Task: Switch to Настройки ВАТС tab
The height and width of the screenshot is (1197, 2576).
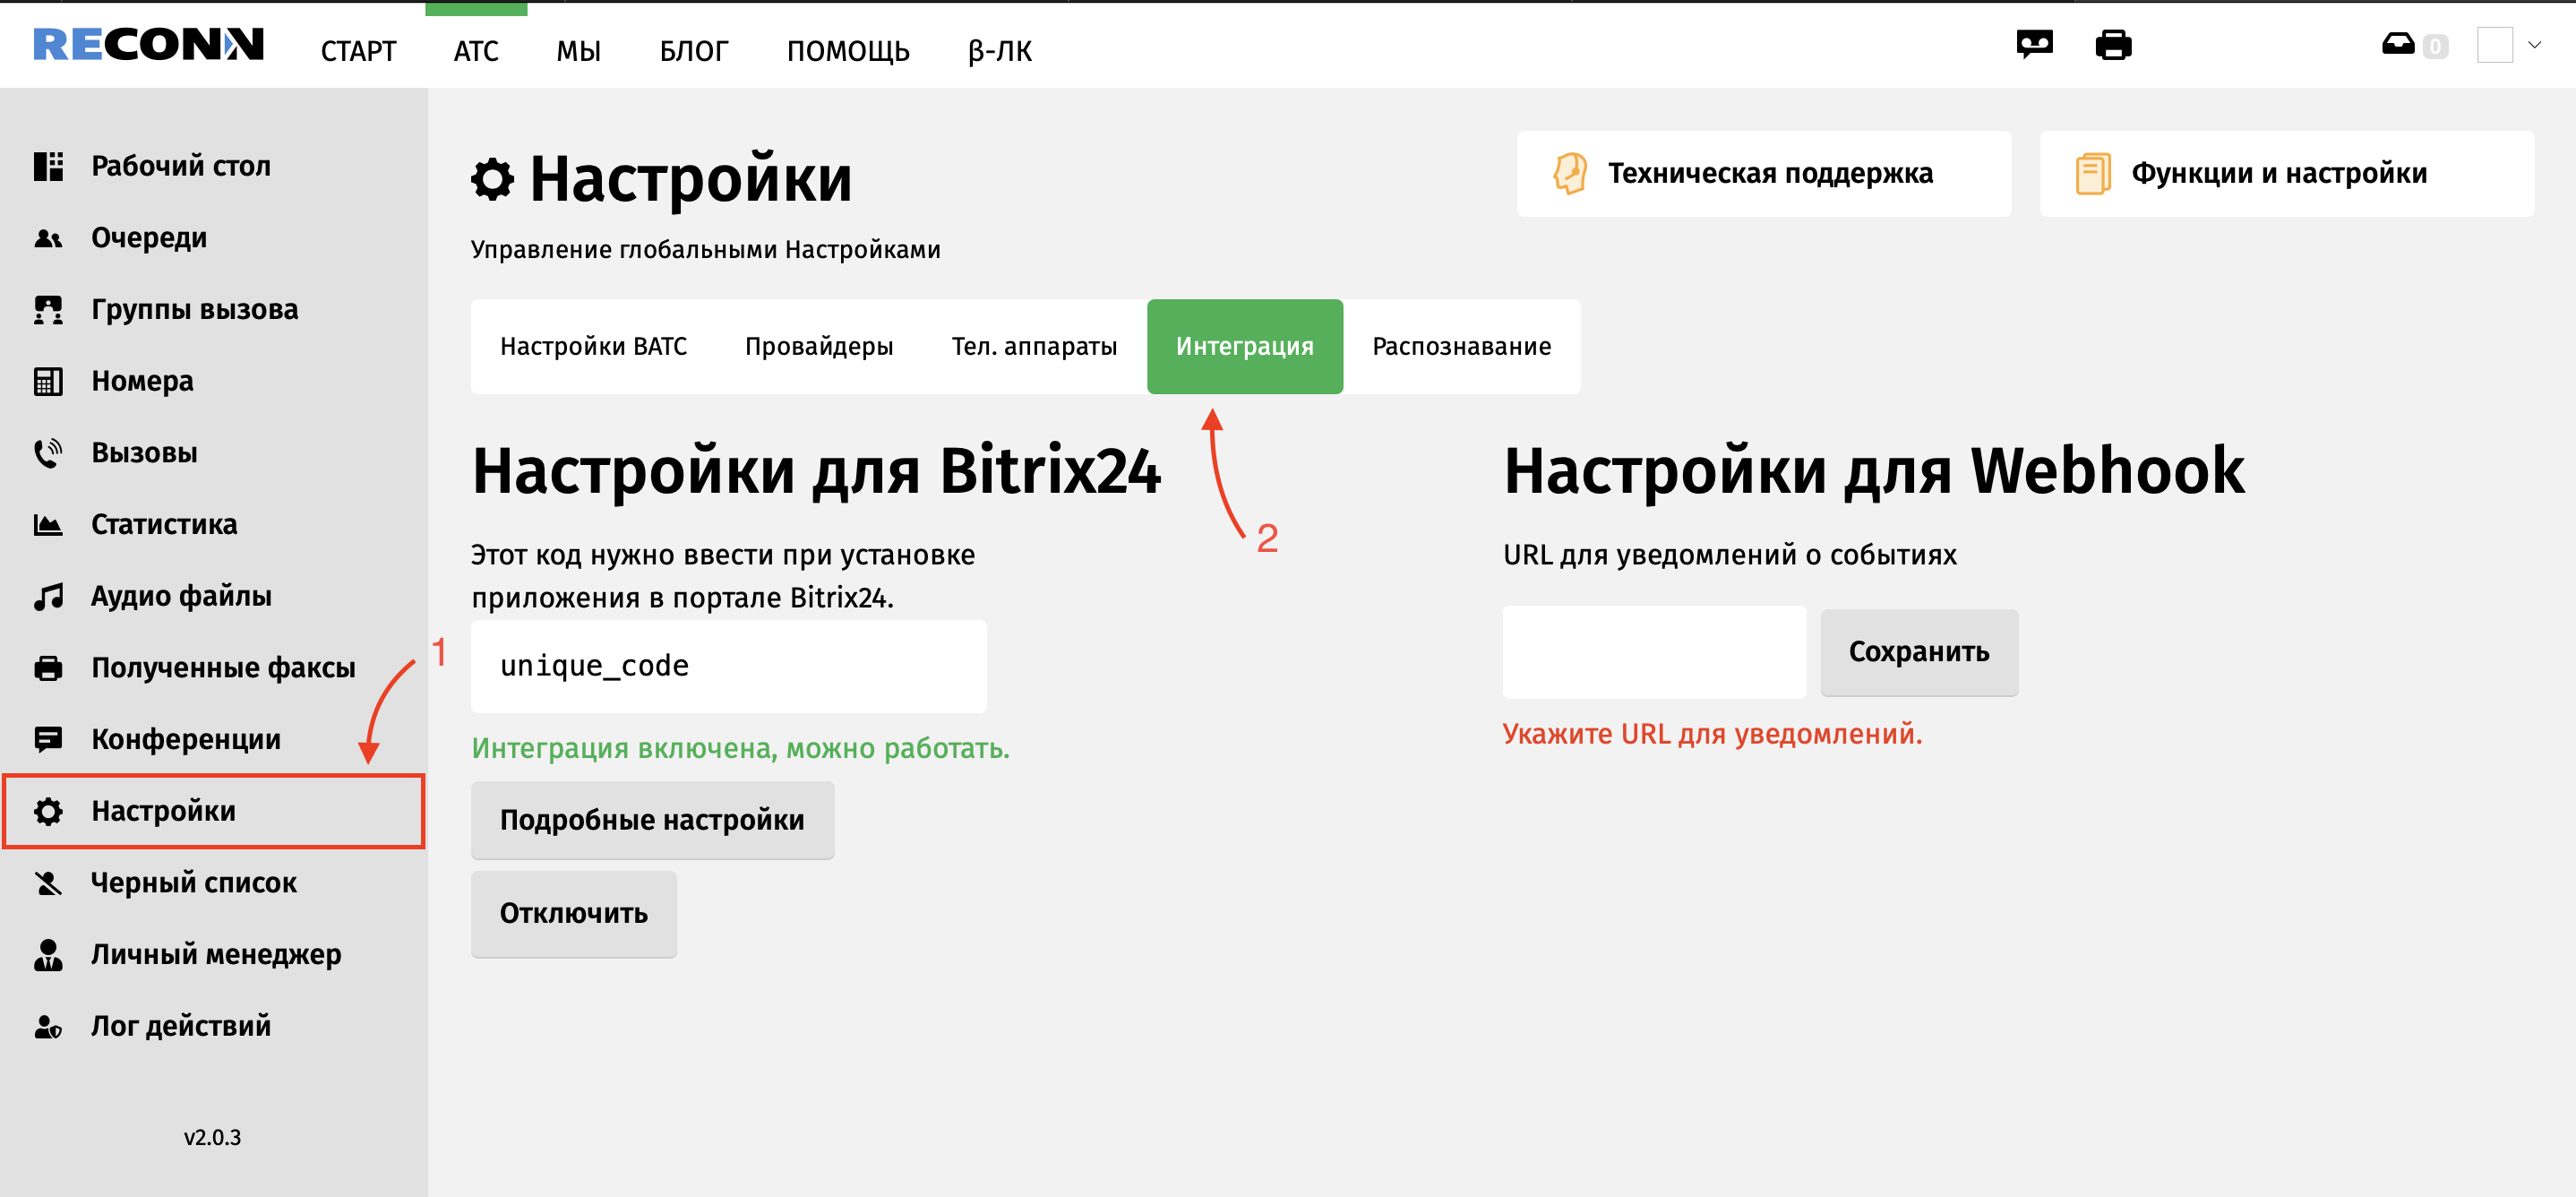Action: tap(594, 346)
